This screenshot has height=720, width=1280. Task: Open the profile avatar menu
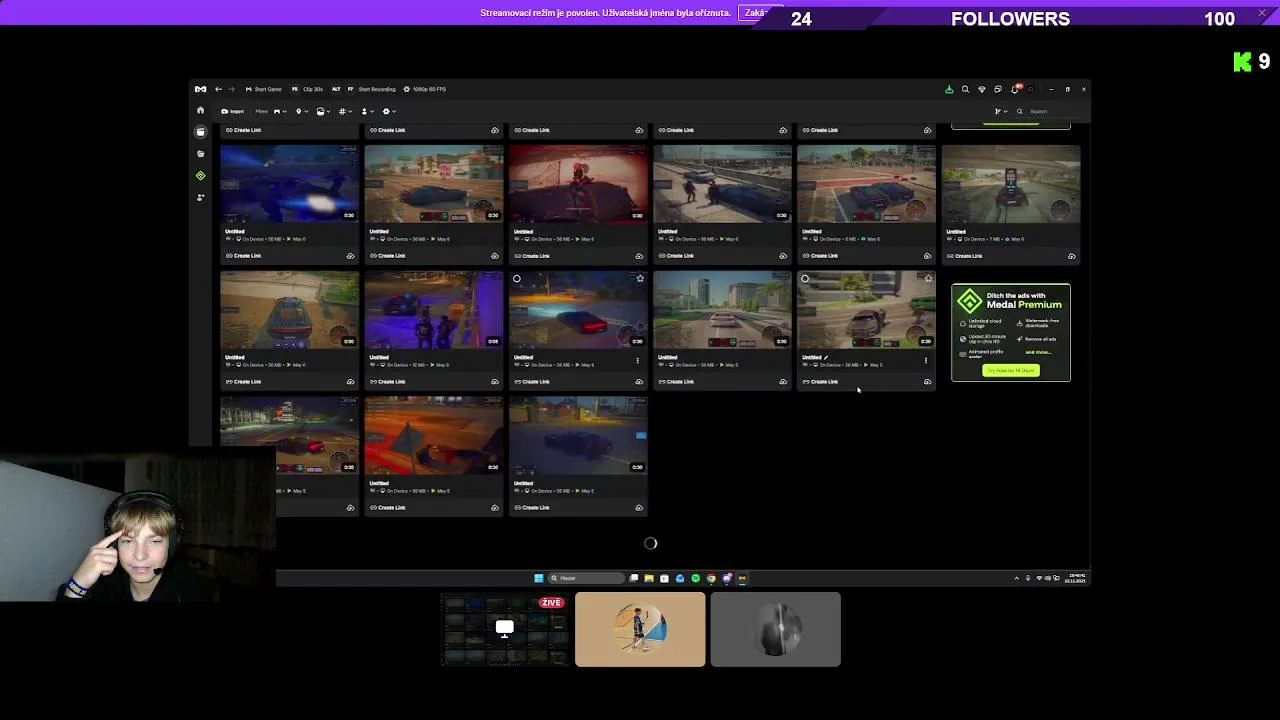click(x=1031, y=89)
